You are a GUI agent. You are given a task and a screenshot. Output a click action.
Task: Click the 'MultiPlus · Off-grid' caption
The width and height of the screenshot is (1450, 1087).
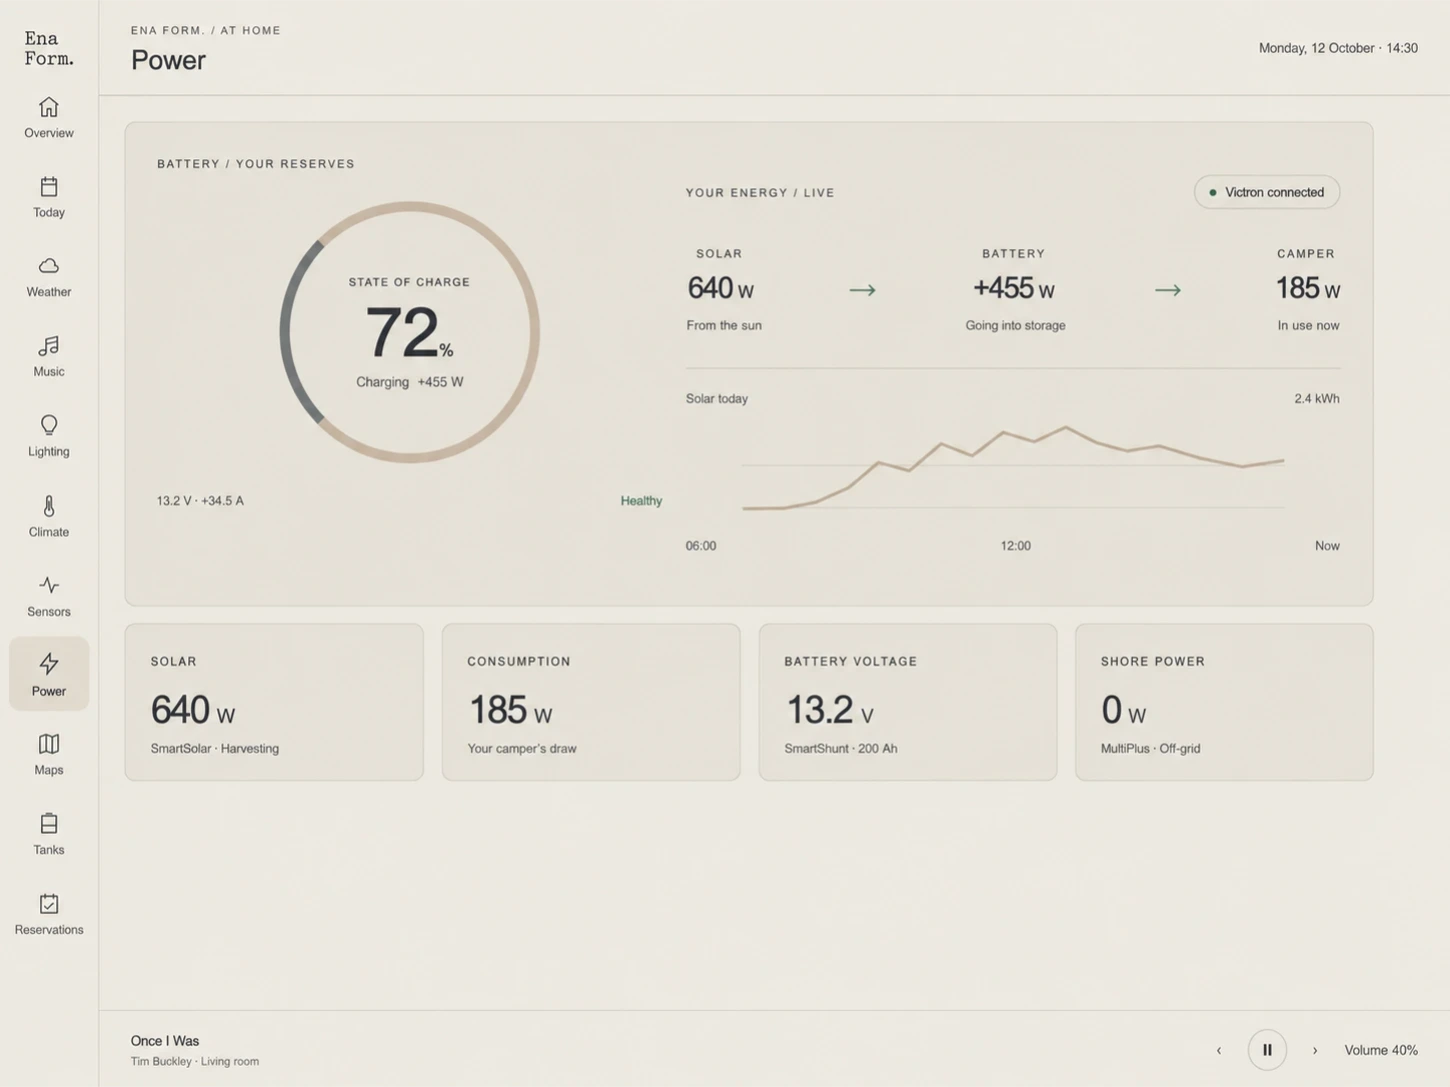click(1150, 748)
